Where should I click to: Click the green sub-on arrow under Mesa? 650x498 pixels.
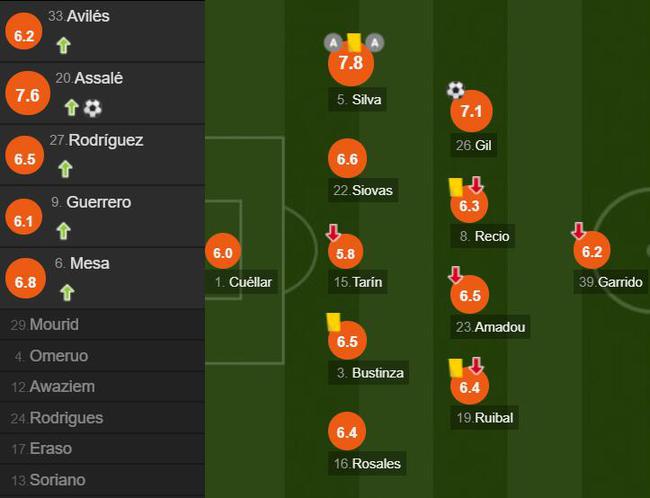67,292
